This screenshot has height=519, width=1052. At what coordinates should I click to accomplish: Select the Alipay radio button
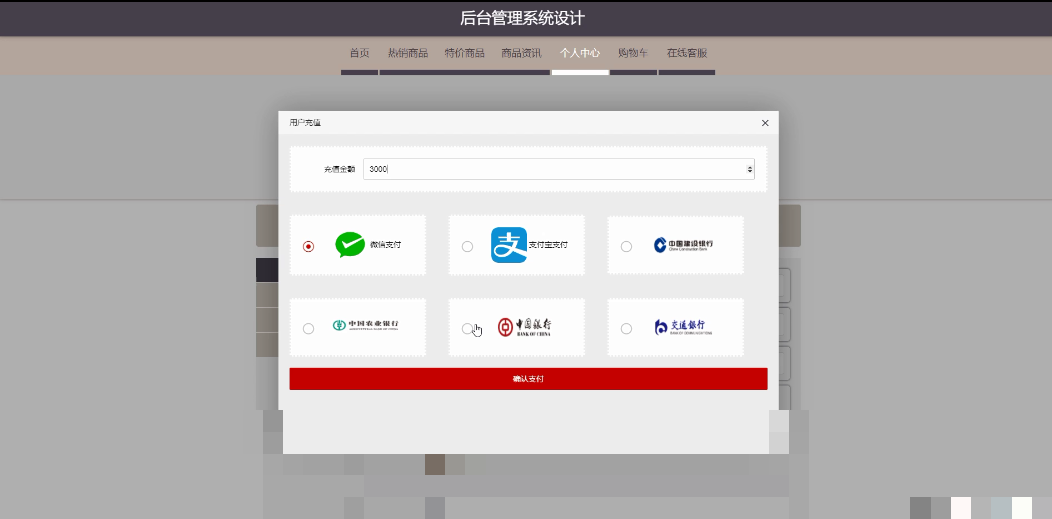pos(467,246)
